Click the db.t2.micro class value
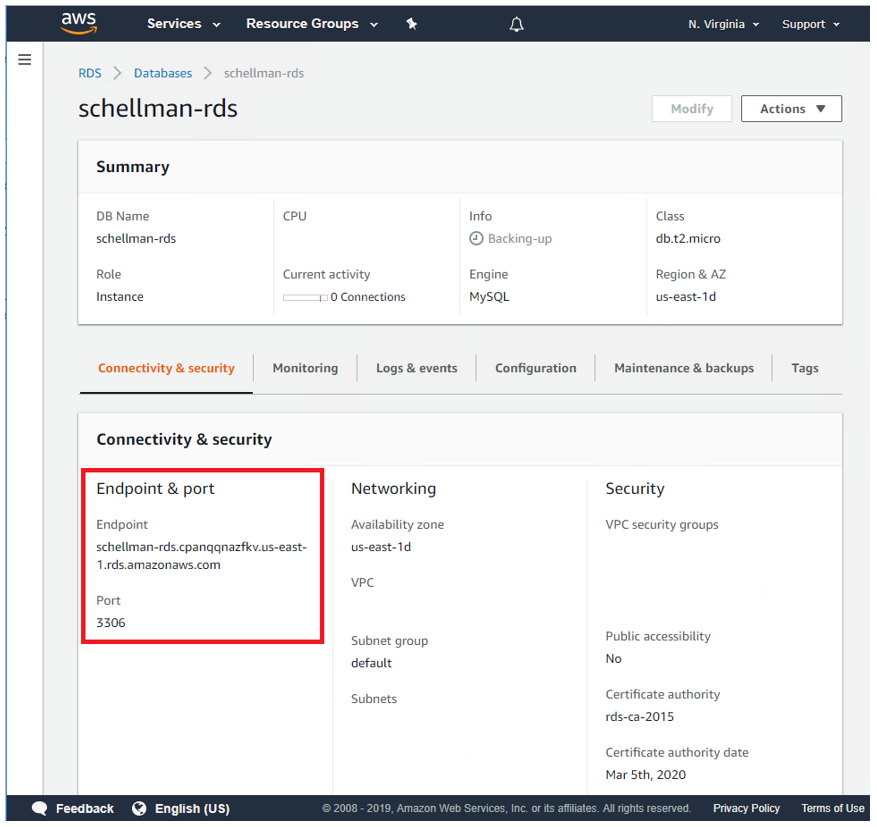The width and height of the screenshot is (877, 827). (x=688, y=239)
